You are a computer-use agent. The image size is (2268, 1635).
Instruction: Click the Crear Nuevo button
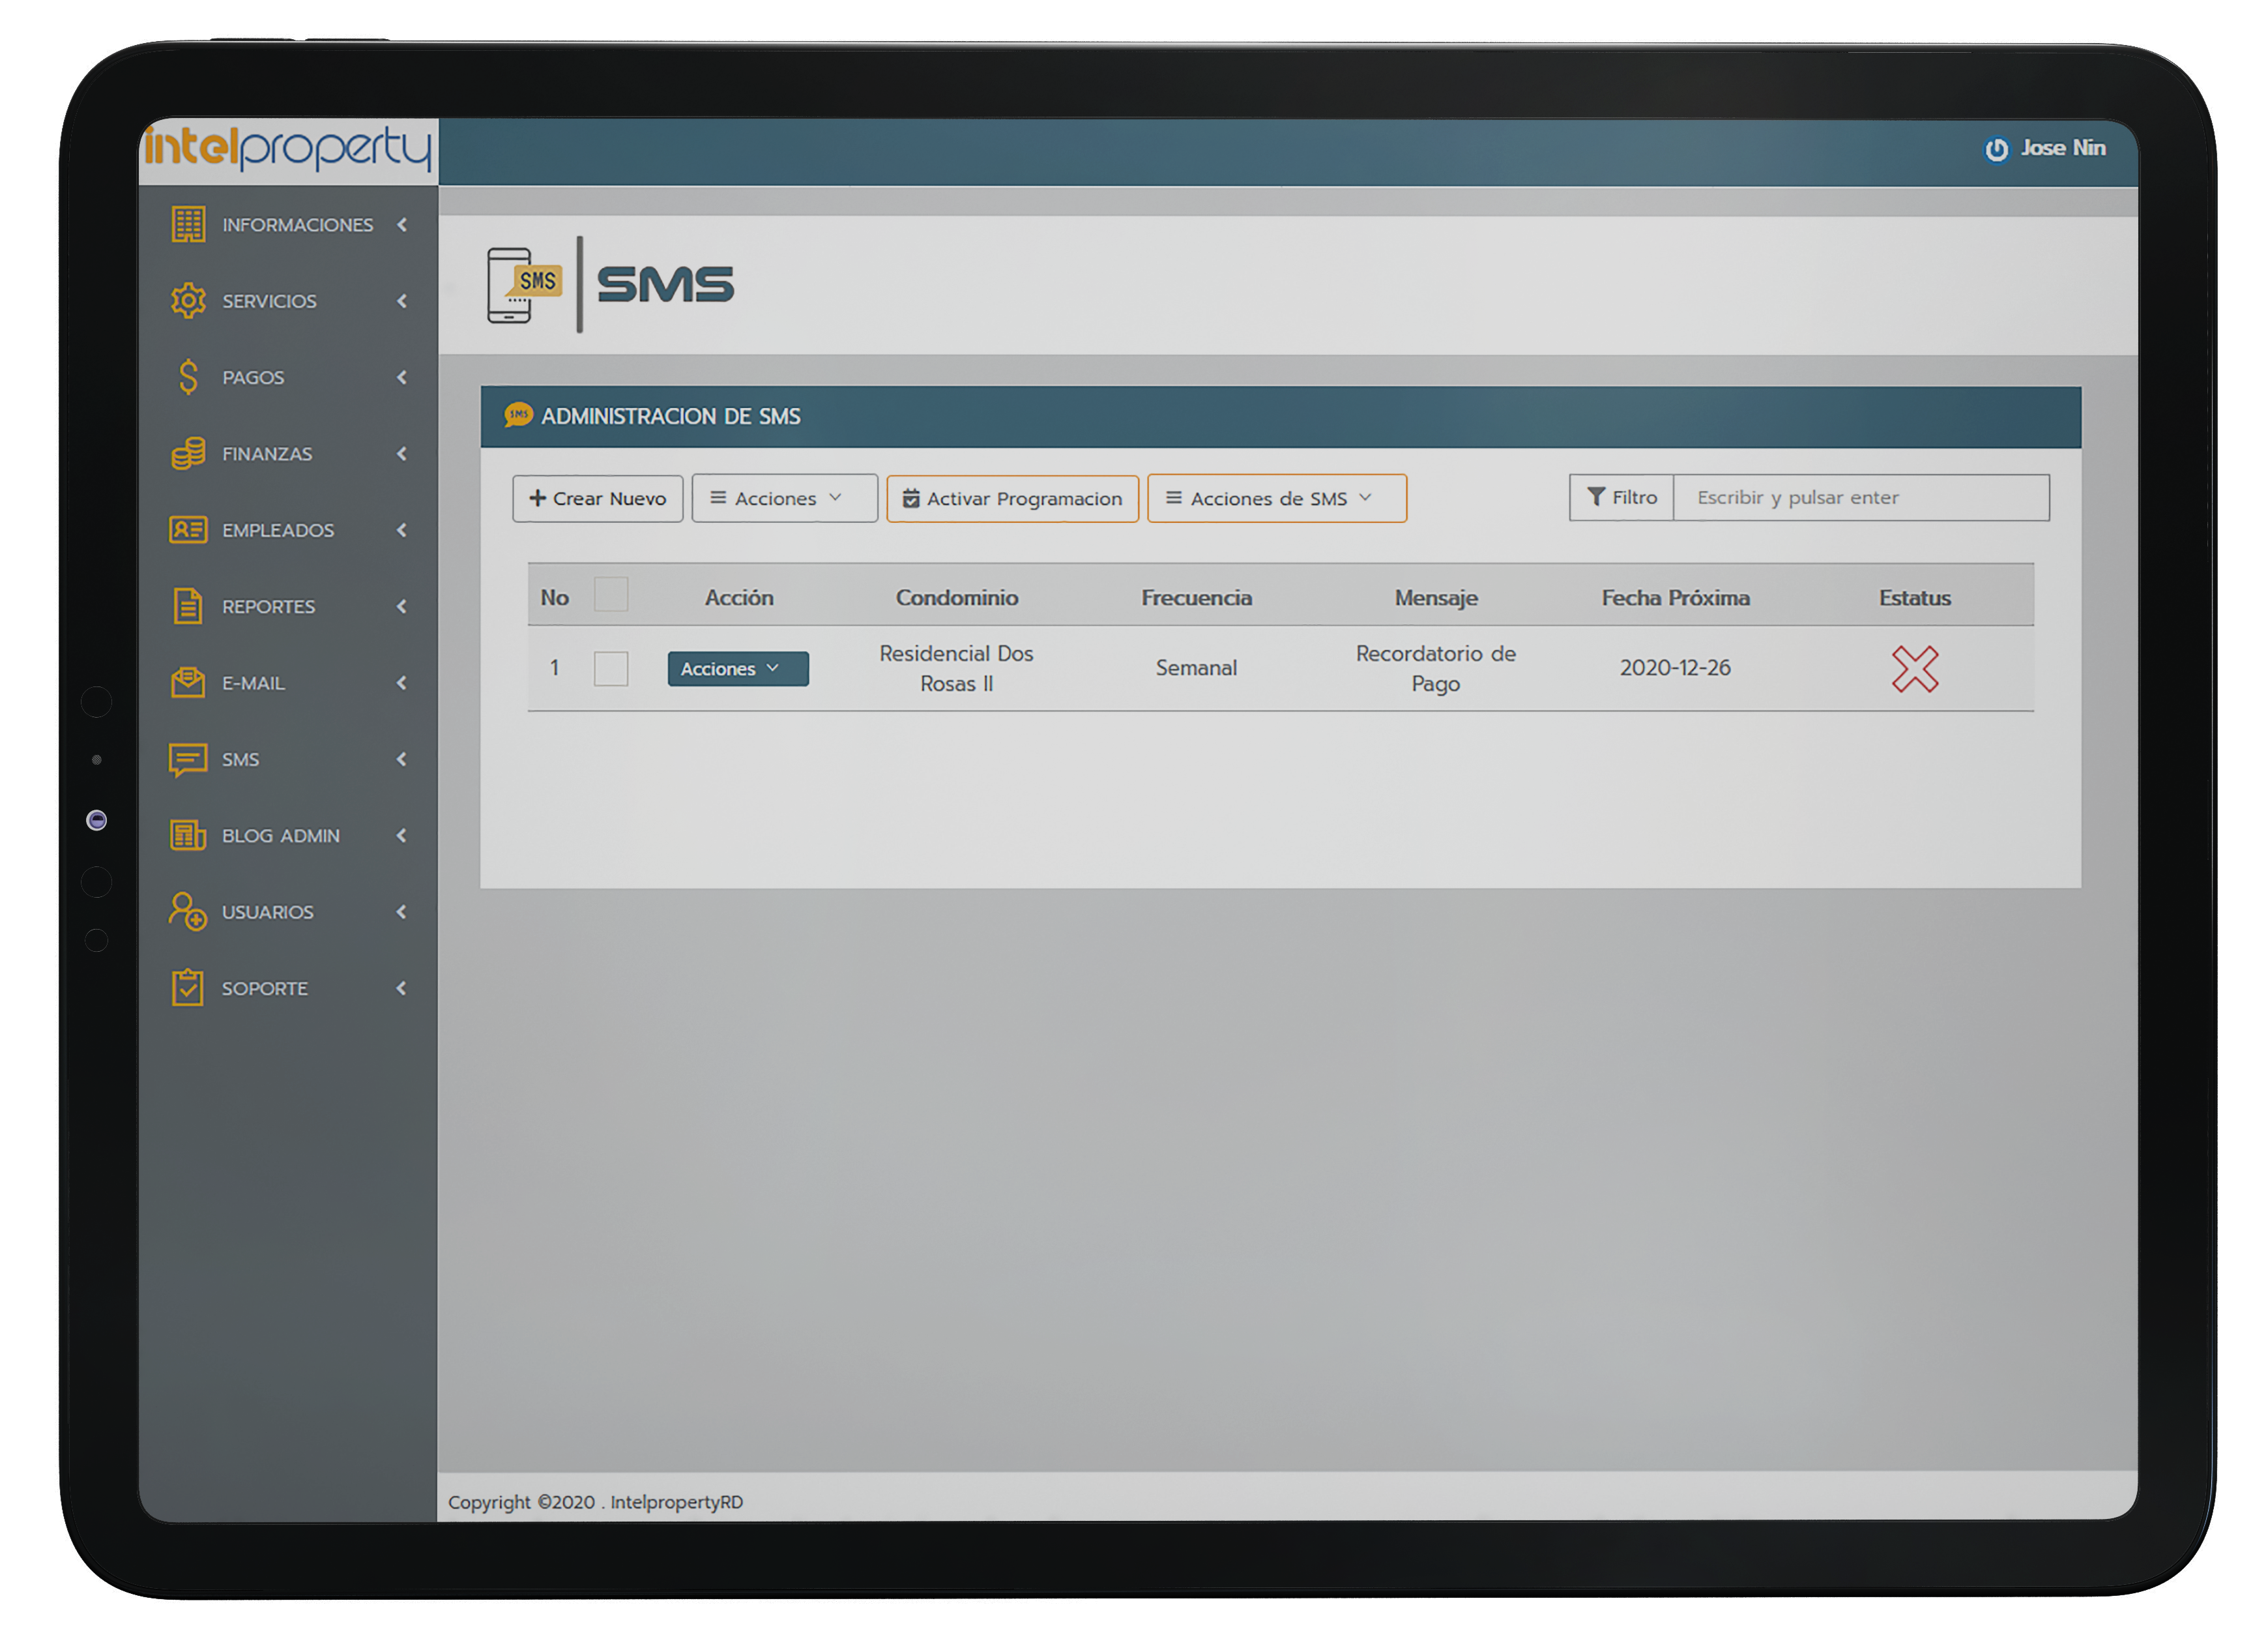597,498
